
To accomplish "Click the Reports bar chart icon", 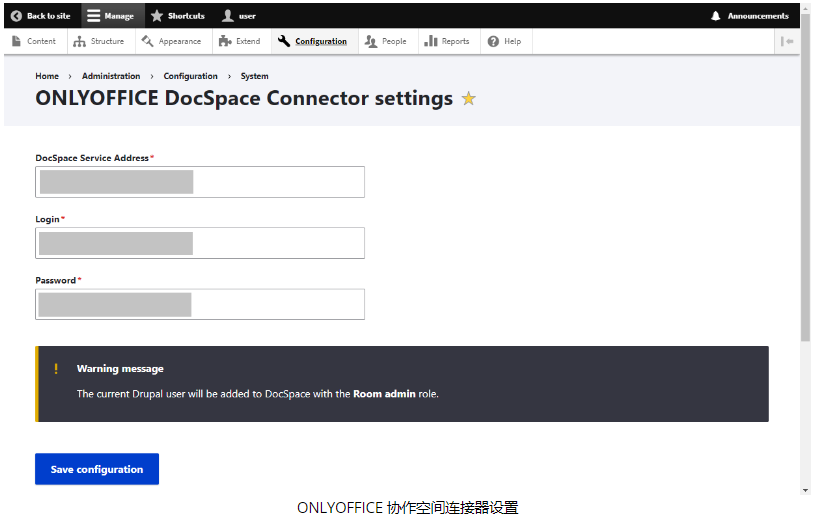I will [x=431, y=41].
